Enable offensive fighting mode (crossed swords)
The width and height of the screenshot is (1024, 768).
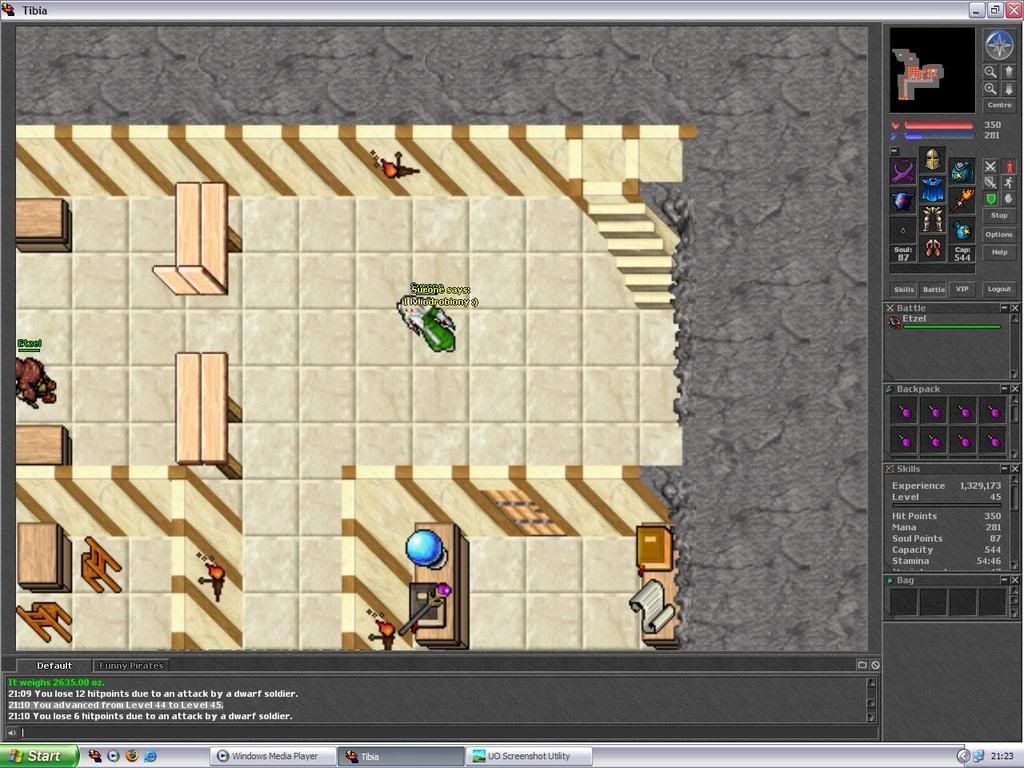tap(991, 167)
